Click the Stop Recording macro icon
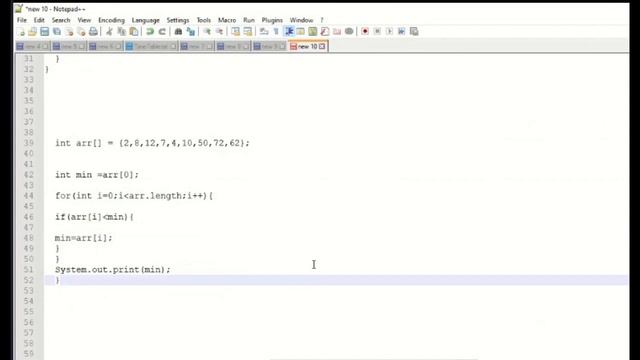The width and height of the screenshot is (640, 360). point(377,31)
